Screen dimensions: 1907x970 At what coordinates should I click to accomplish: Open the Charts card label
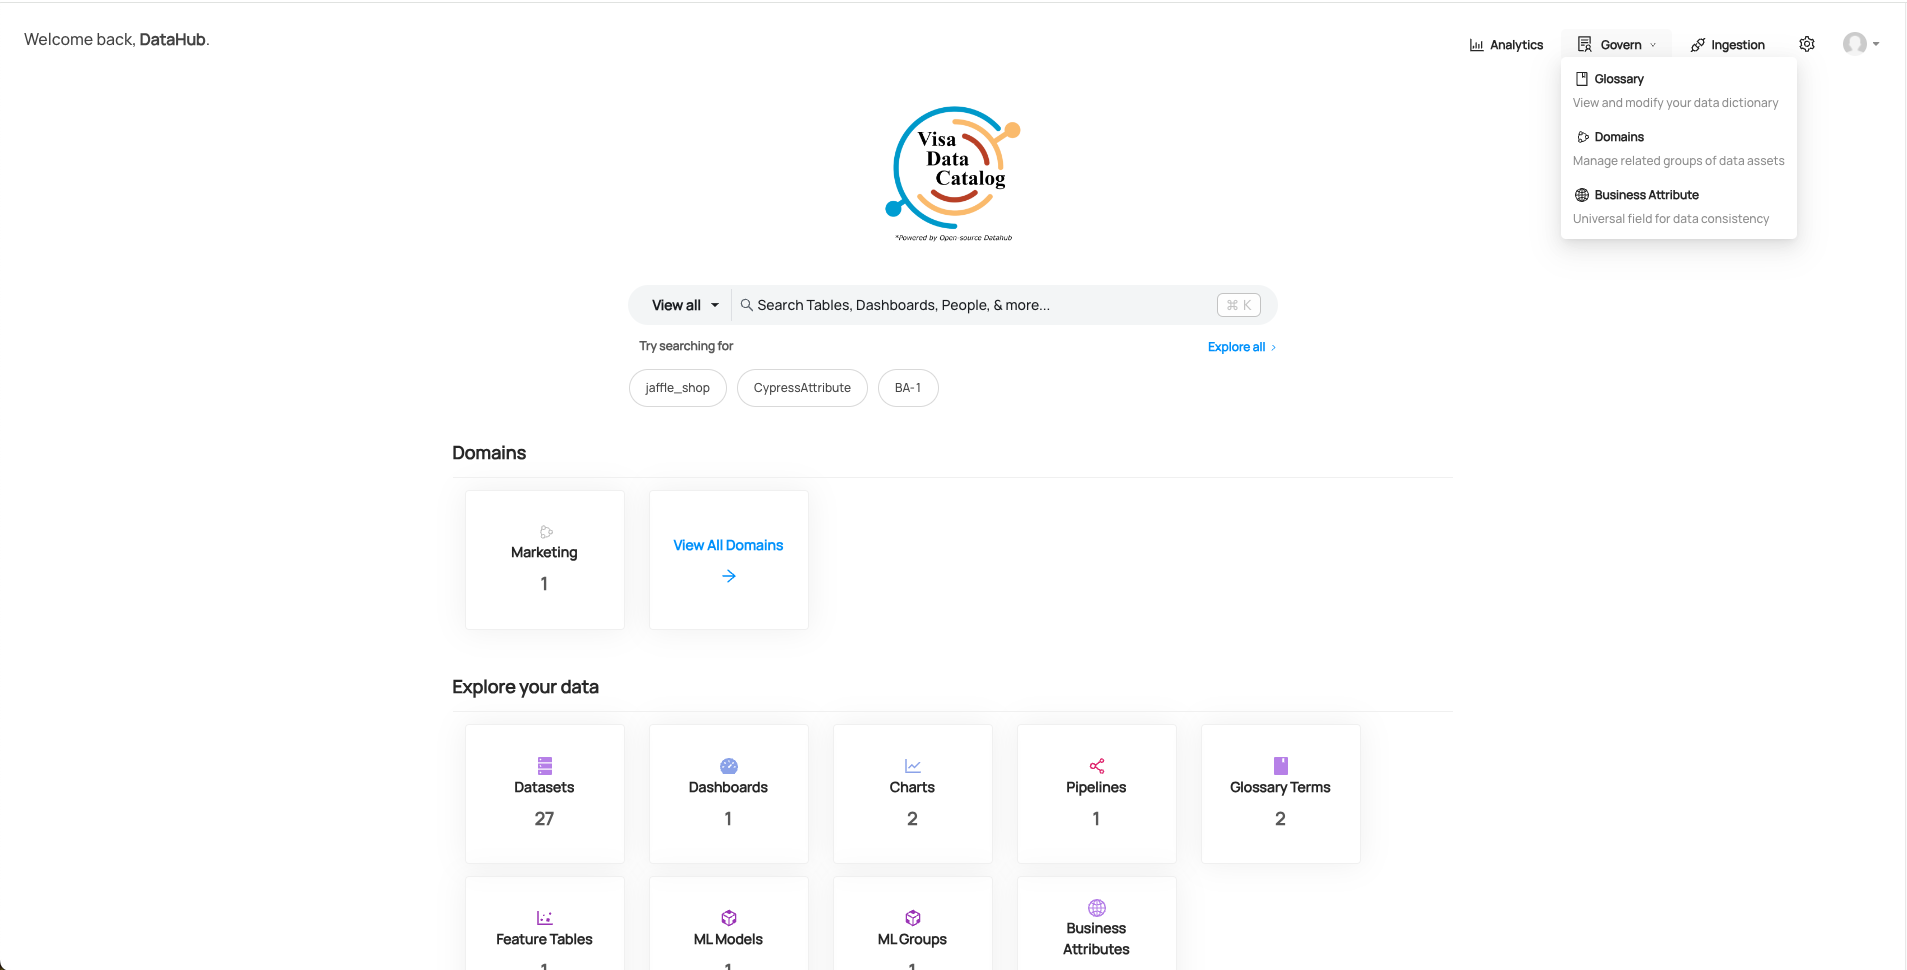[x=912, y=787]
